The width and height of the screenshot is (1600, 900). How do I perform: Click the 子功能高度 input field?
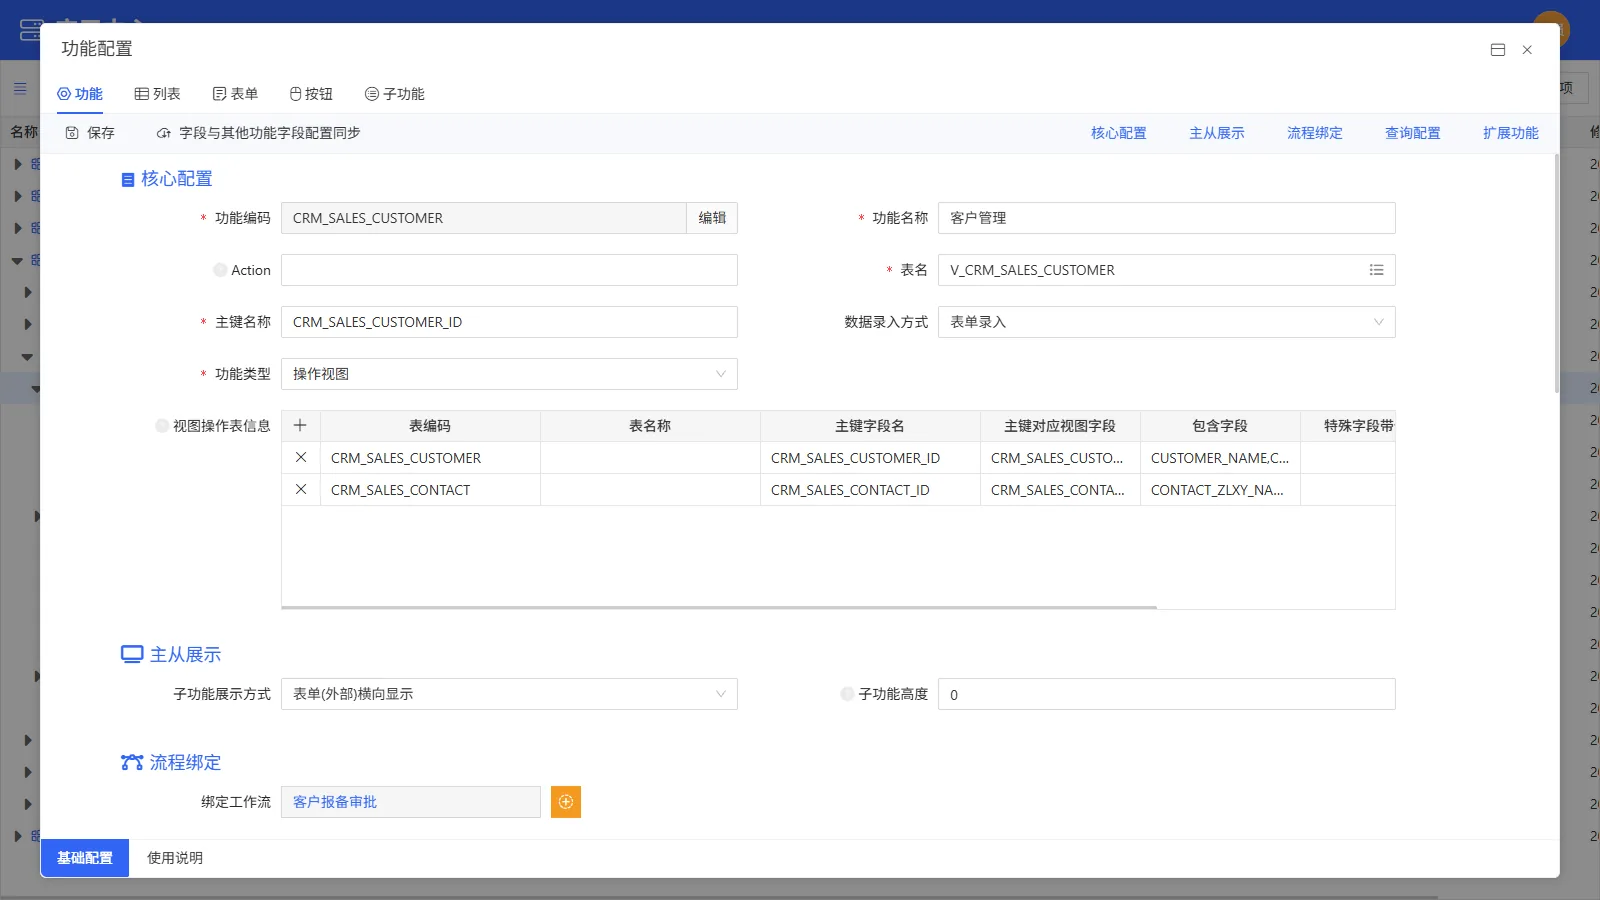pyautogui.click(x=1166, y=694)
